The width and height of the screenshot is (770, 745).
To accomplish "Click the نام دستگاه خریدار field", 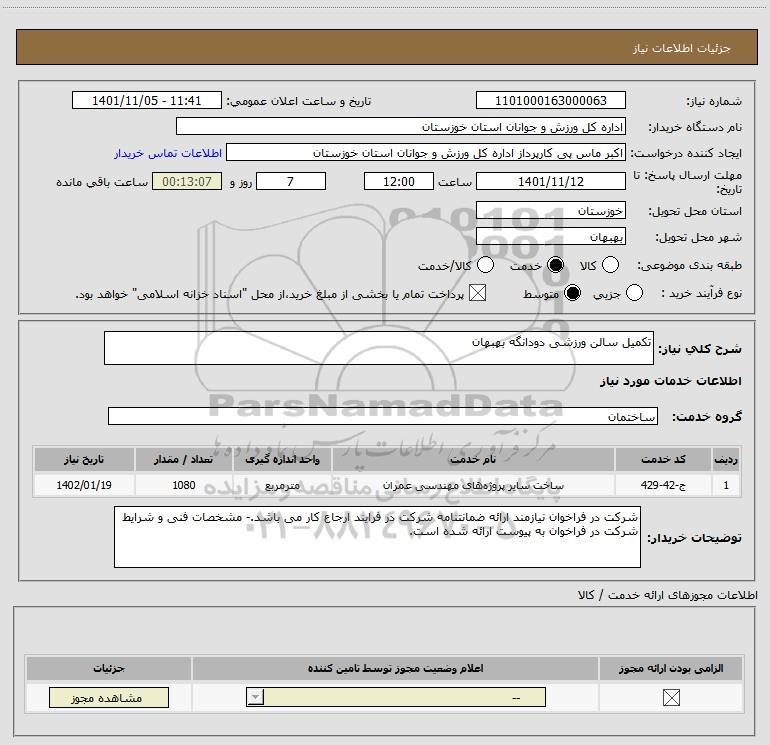I will [401, 127].
